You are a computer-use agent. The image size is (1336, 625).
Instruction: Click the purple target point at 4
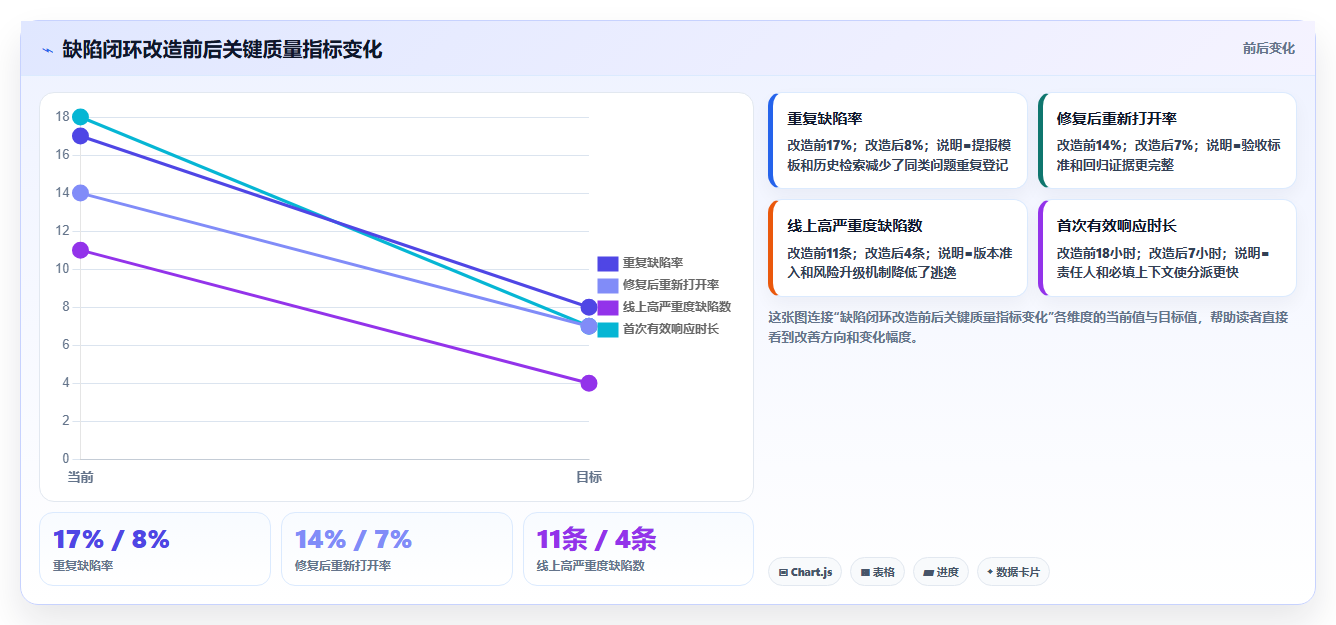[x=589, y=383]
